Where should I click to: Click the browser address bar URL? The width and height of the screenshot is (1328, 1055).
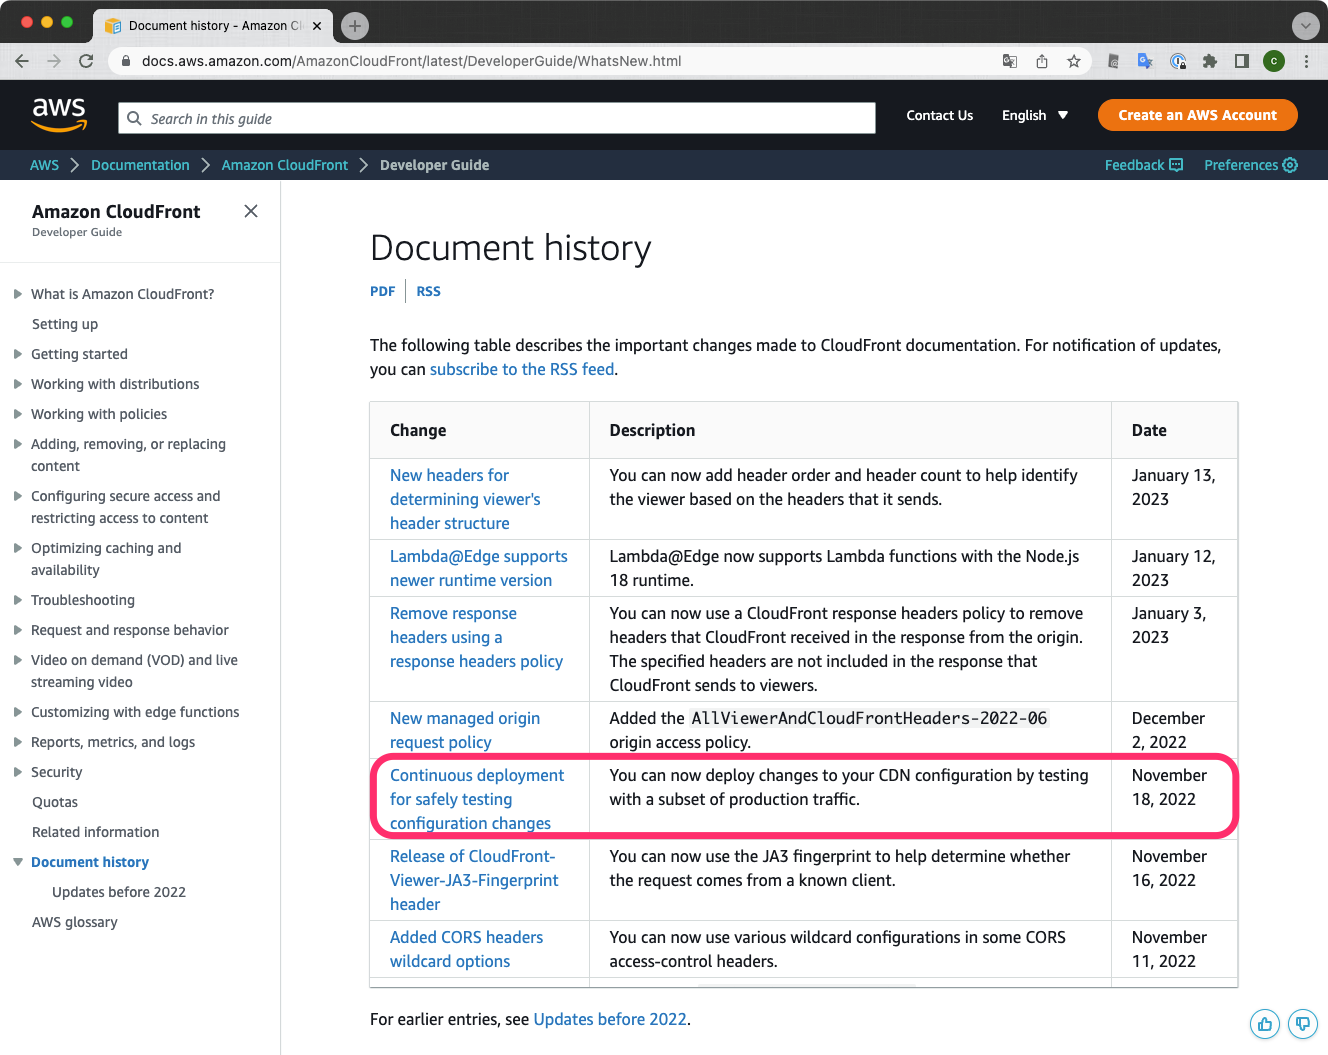coord(411,61)
